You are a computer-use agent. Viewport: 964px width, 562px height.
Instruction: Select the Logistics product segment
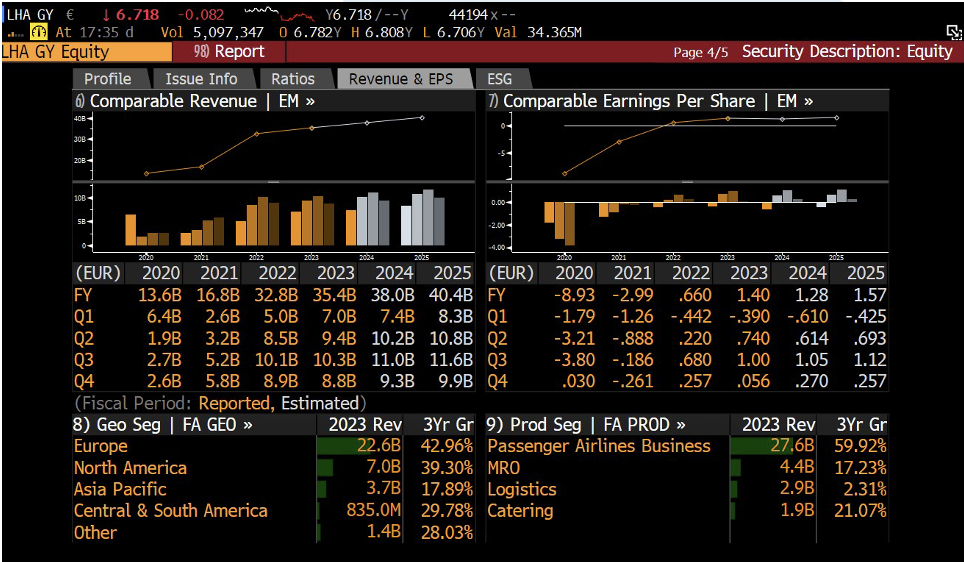(687, 489)
